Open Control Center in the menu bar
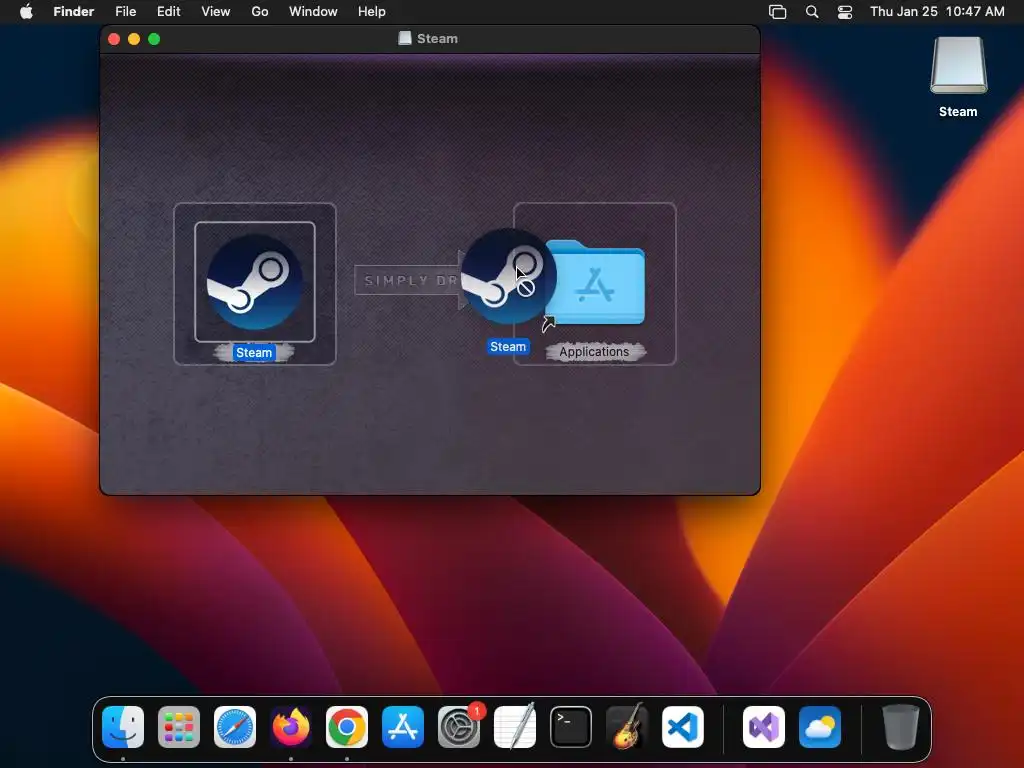This screenshot has width=1024, height=768. coord(845,12)
